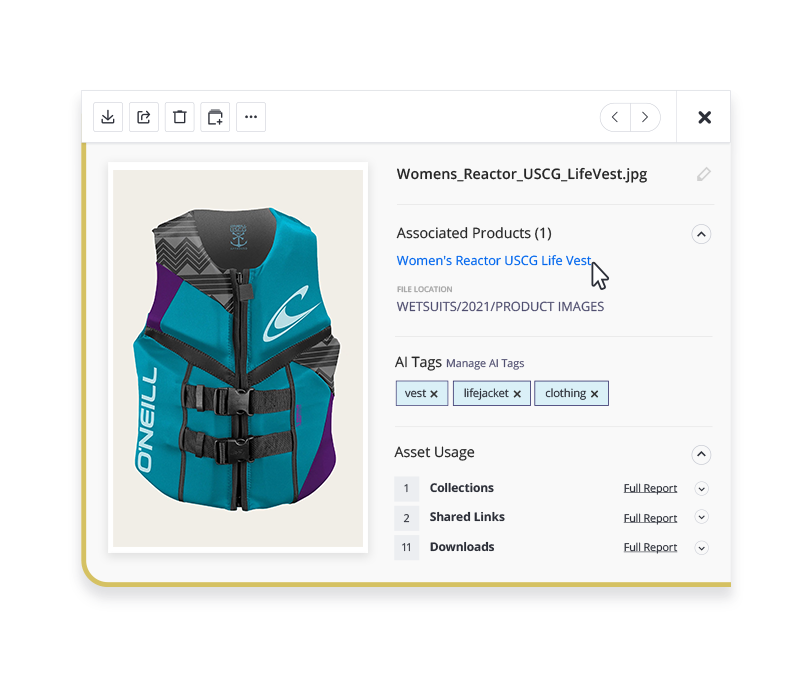Viewport: 800px width, 686px height.
Task: Click the Associated Products (1) heading
Action: [x=474, y=233]
